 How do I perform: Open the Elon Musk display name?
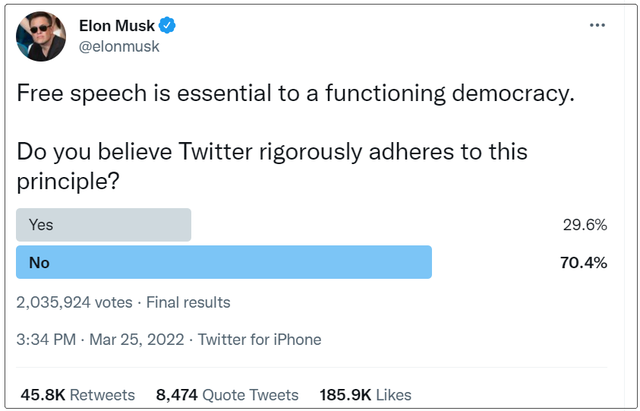(x=117, y=26)
